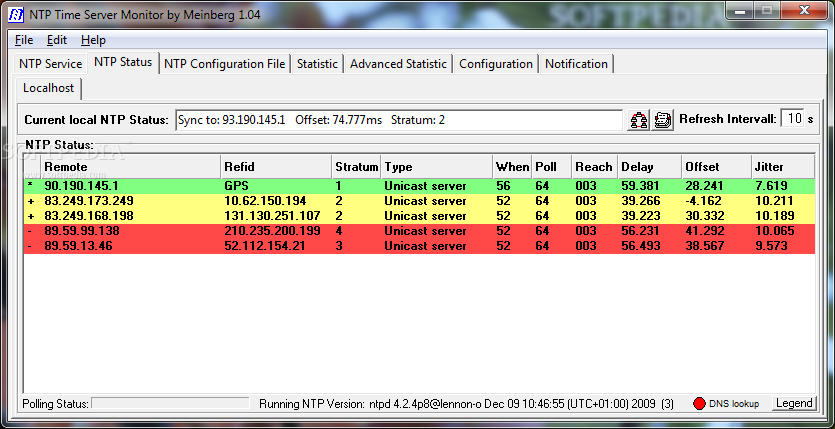Select the Localhost sub-tab
The width and height of the screenshot is (835, 429).
pyautogui.click(x=48, y=88)
